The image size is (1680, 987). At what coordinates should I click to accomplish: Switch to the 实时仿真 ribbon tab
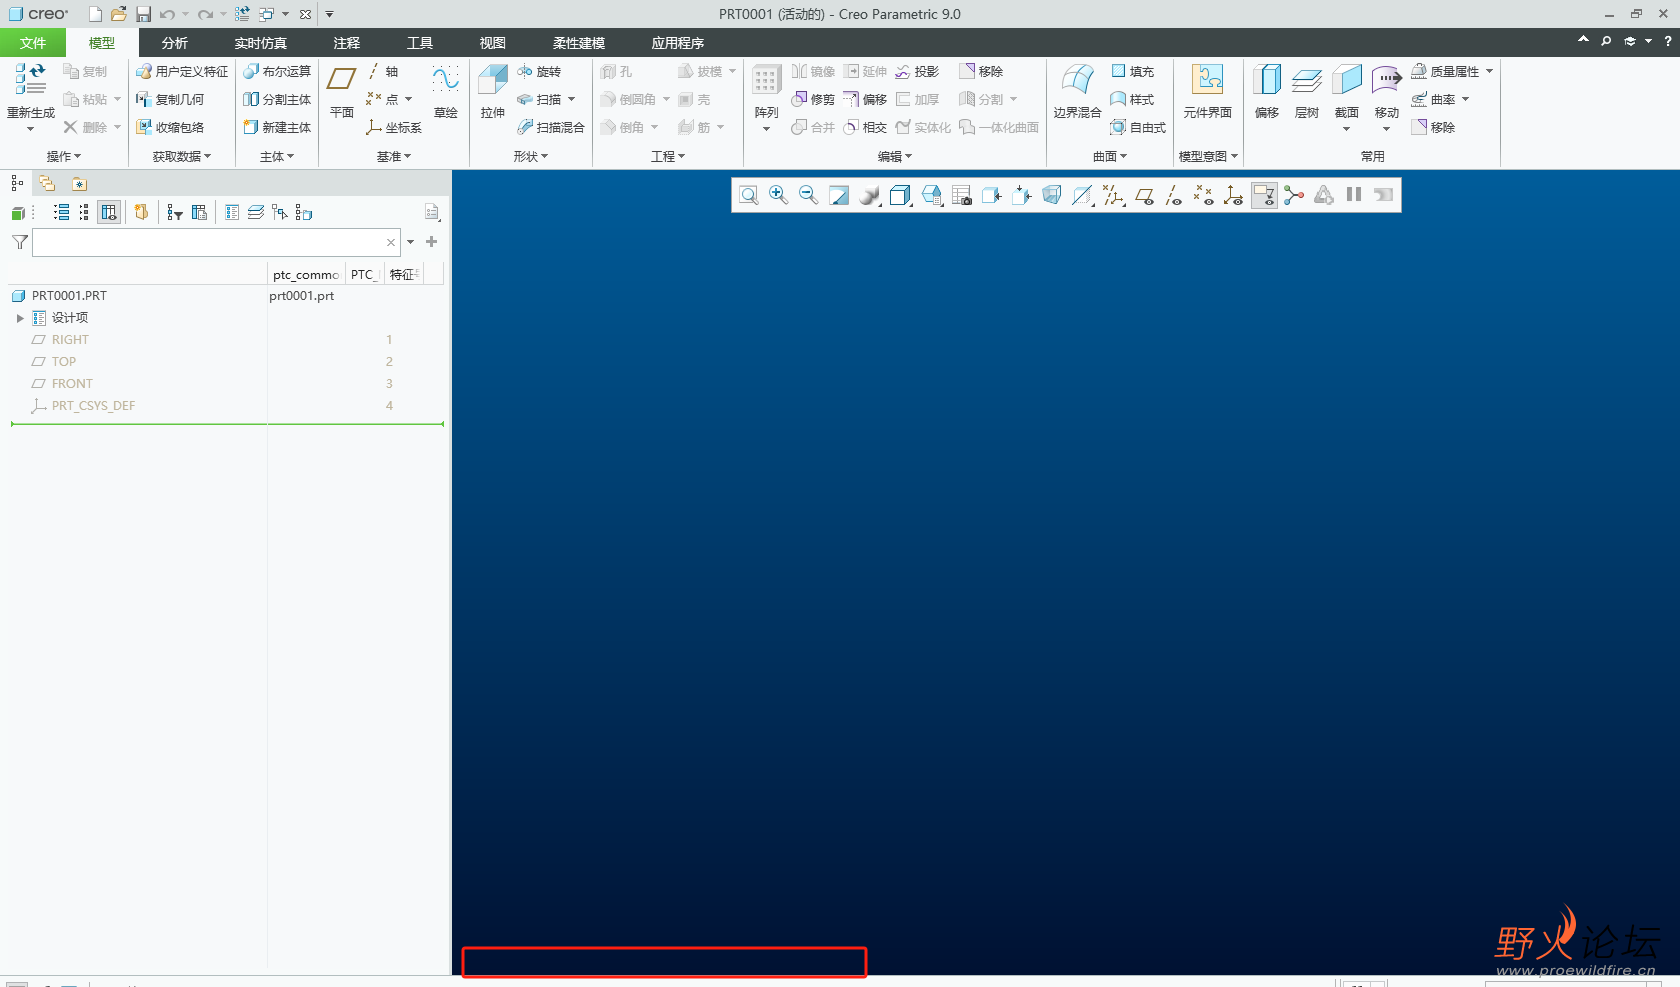260,43
